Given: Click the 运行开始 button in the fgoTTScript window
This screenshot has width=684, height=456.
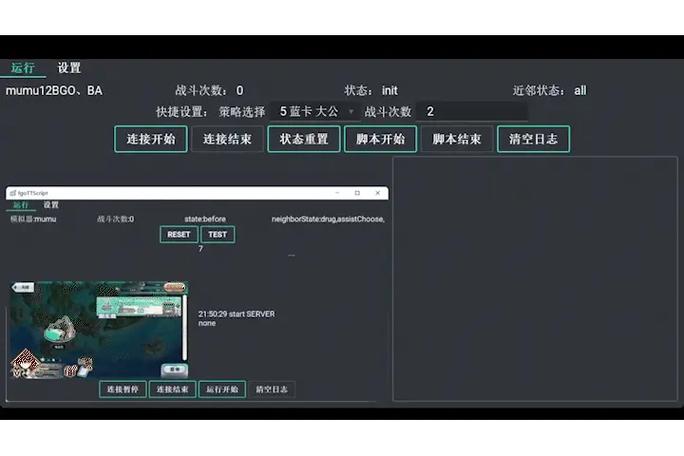Looking at the screenshot, I should 222,389.
